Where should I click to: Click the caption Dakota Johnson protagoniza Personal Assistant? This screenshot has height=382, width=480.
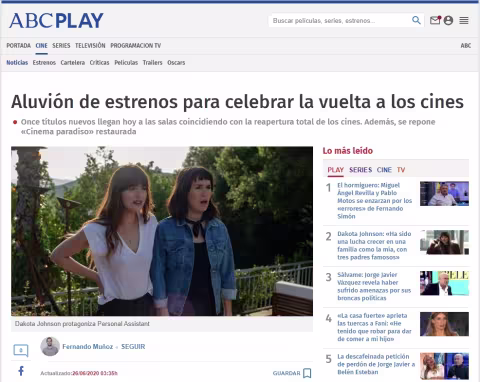(82, 324)
